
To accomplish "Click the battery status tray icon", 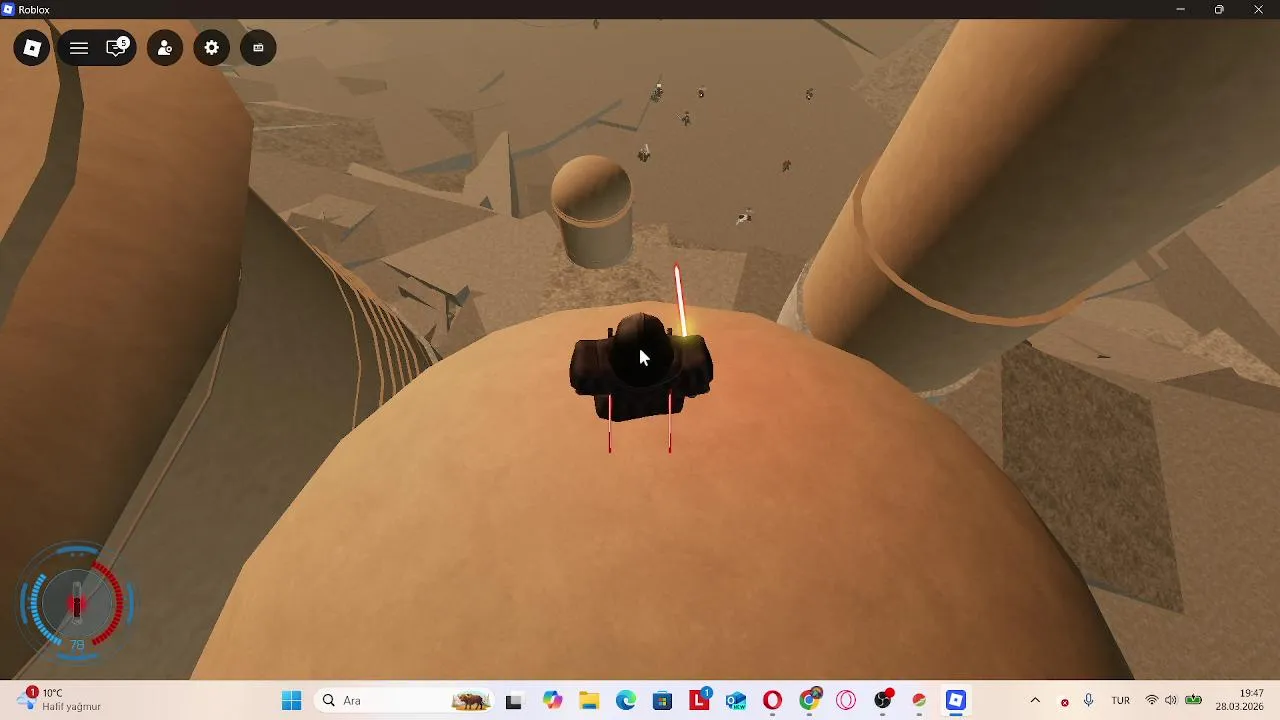I will tap(1193, 701).
